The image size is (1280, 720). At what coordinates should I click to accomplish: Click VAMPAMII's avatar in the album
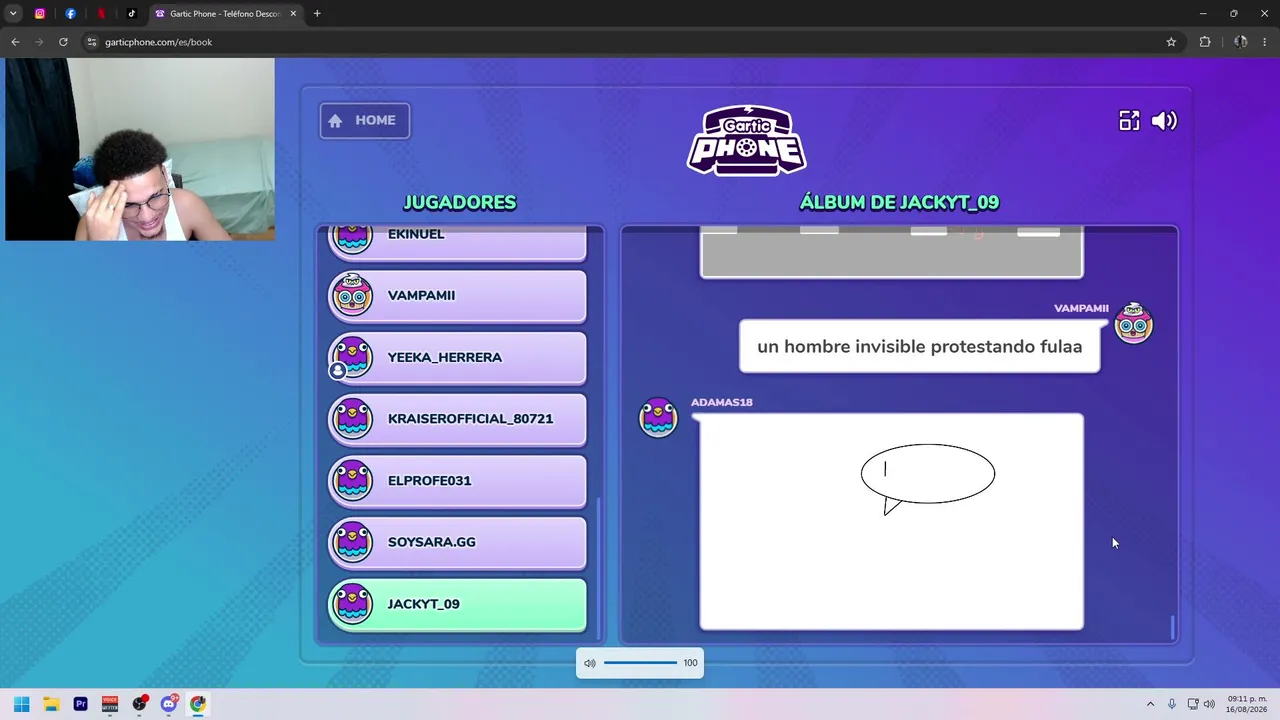[1133, 322]
